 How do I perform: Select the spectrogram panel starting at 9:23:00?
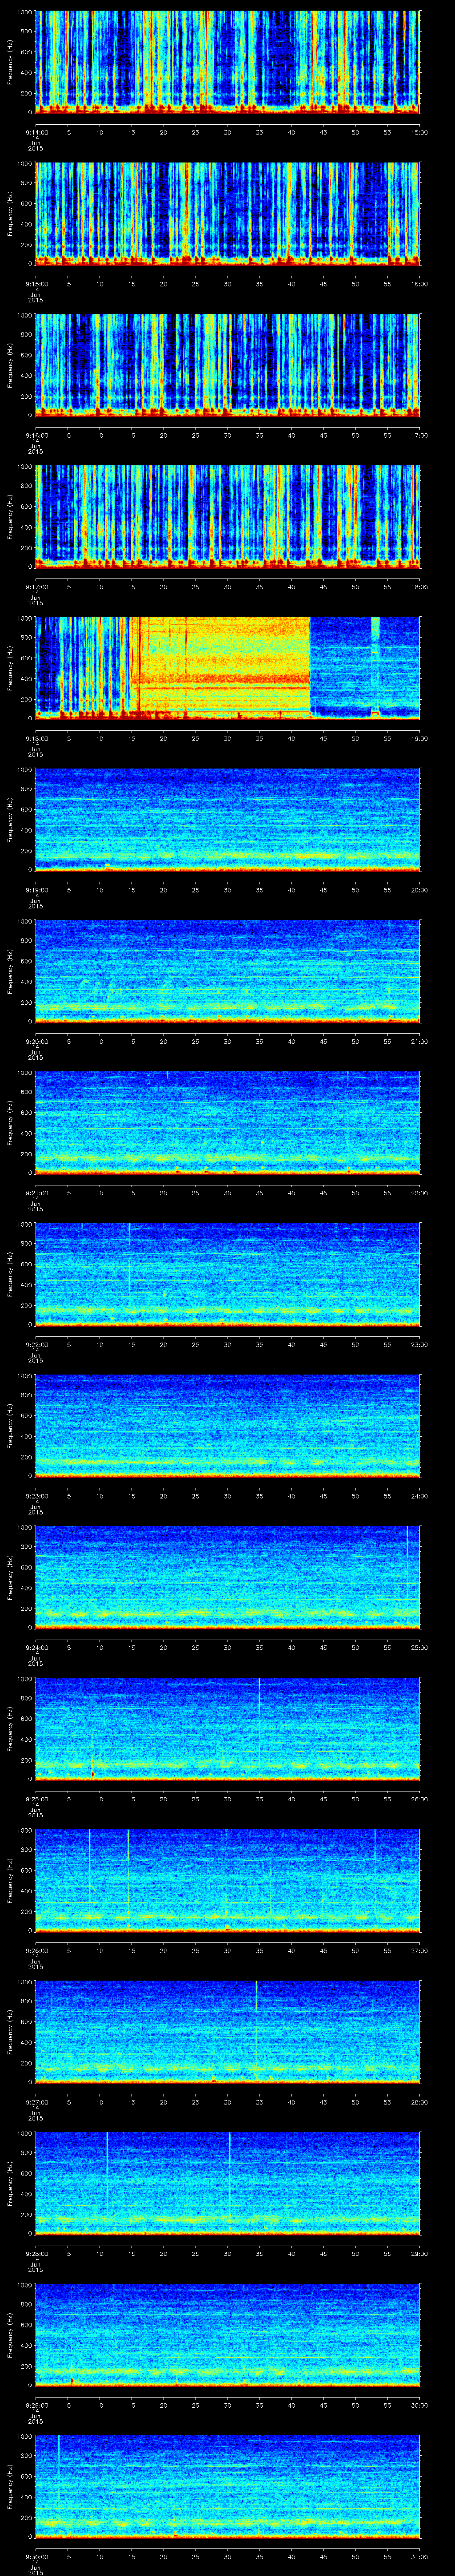[x=228, y=1425]
